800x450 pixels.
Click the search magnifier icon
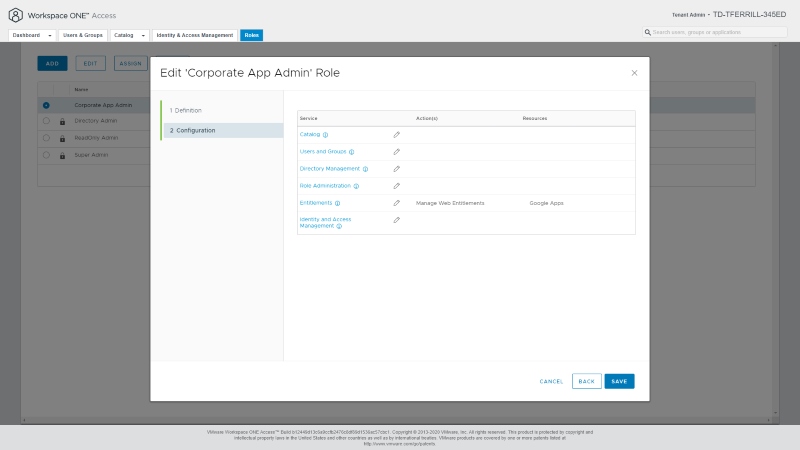point(647,32)
